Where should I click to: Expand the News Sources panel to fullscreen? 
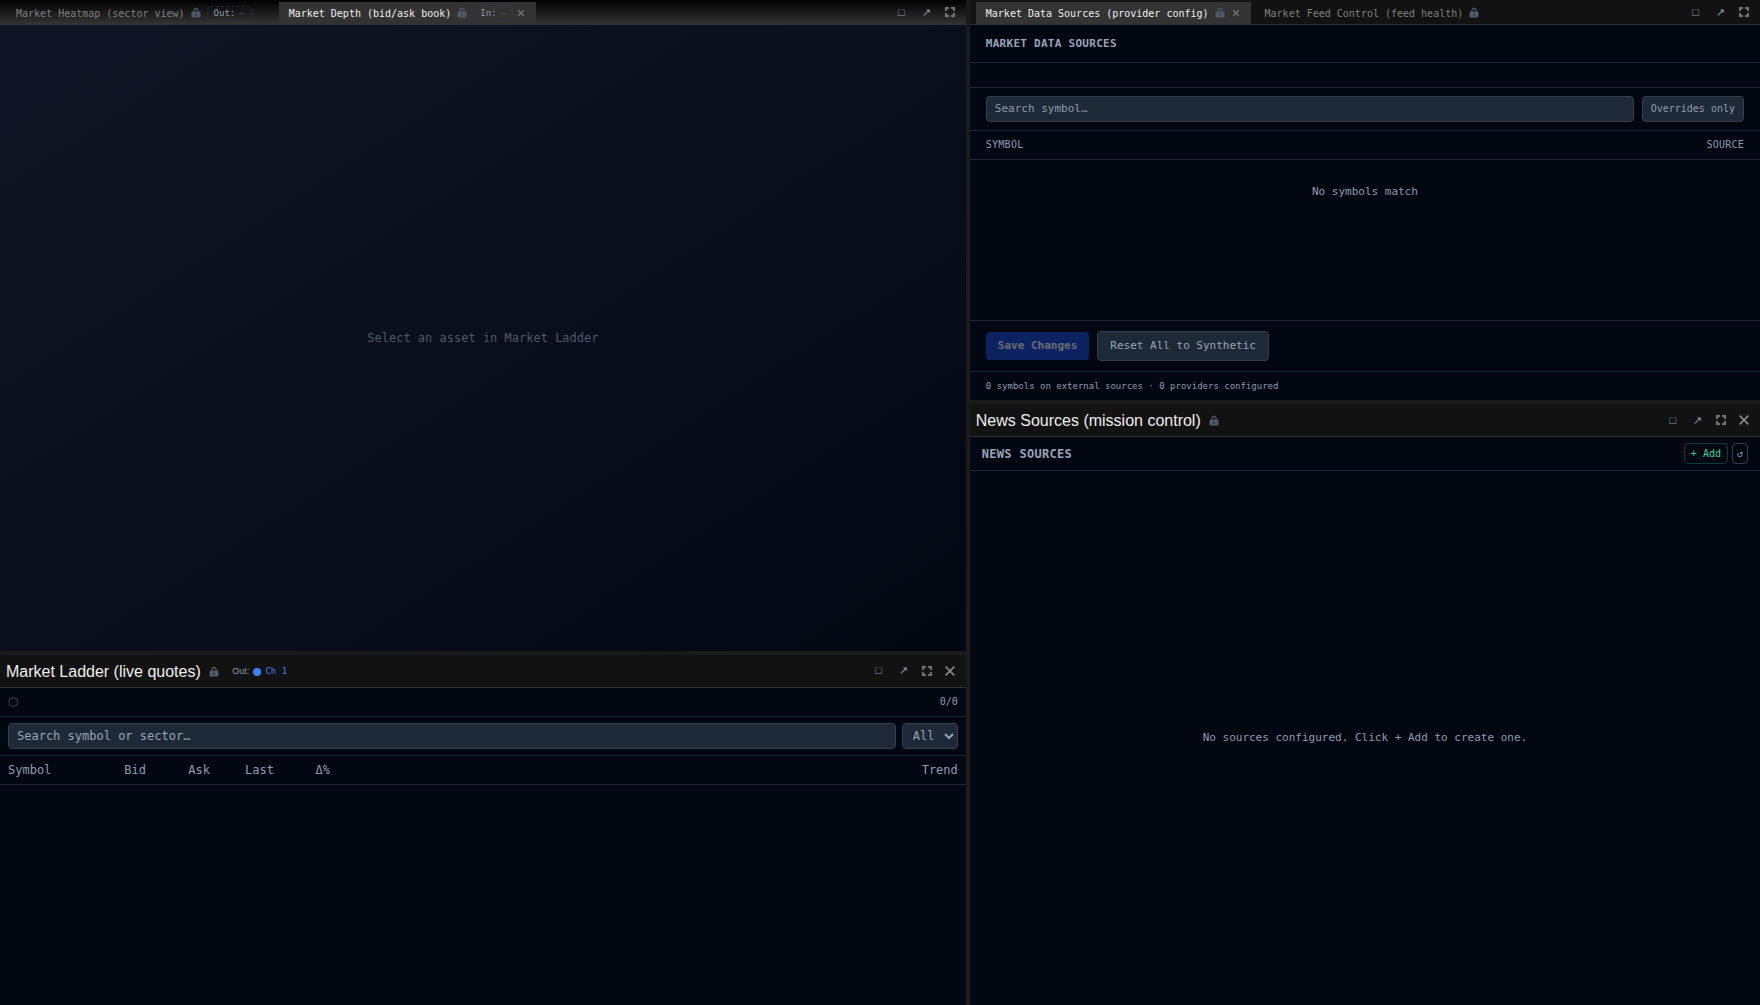coord(1721,420)
